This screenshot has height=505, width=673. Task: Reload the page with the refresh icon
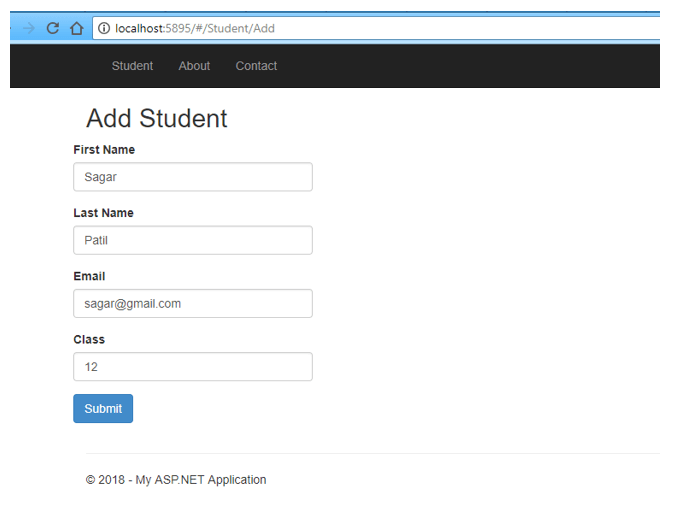[52, 28]
